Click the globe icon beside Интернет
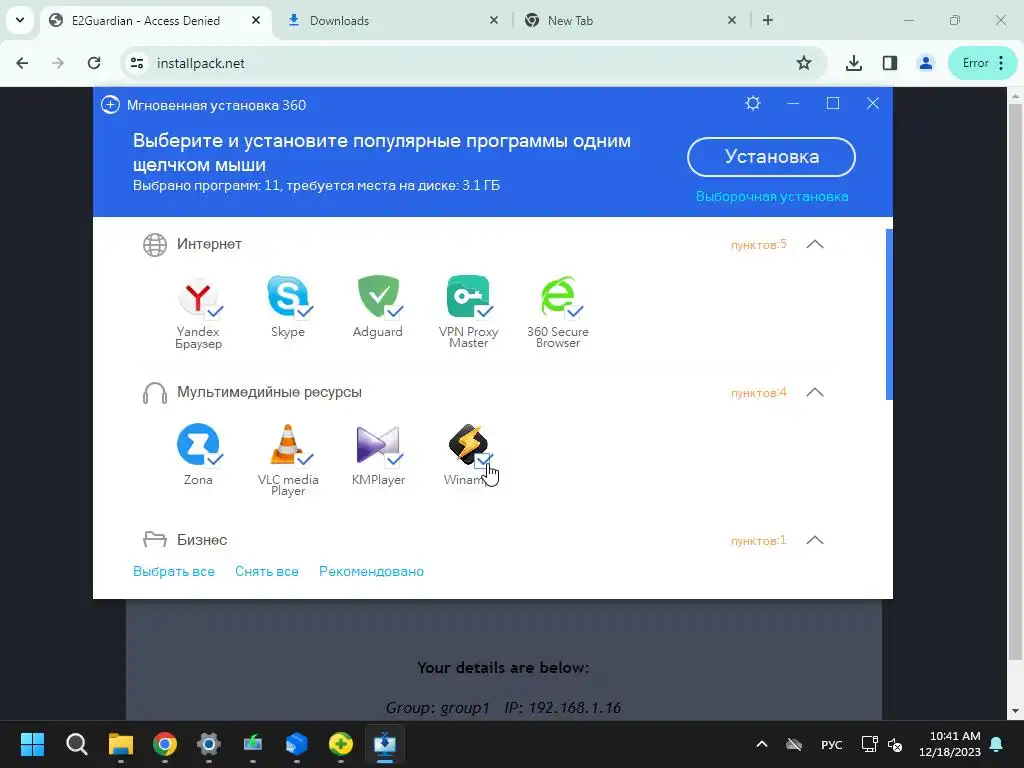Viewport: 1024px width, 768px height. pyautogui.click(x=155, y=245)
